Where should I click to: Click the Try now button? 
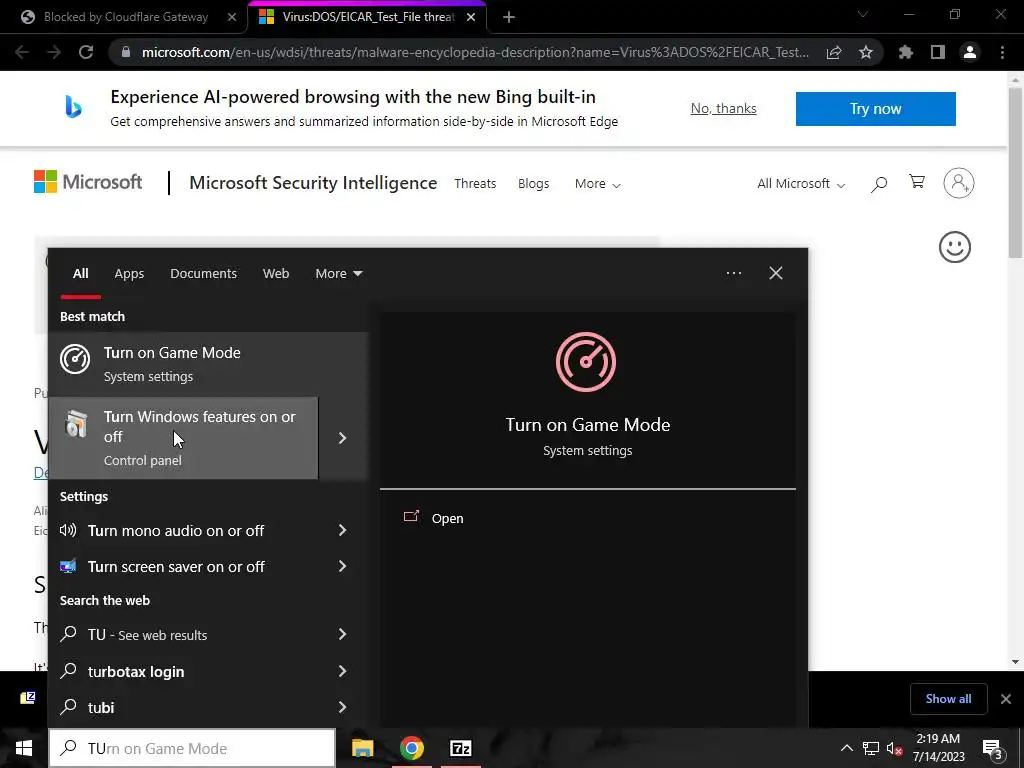[x=875, y=108]
